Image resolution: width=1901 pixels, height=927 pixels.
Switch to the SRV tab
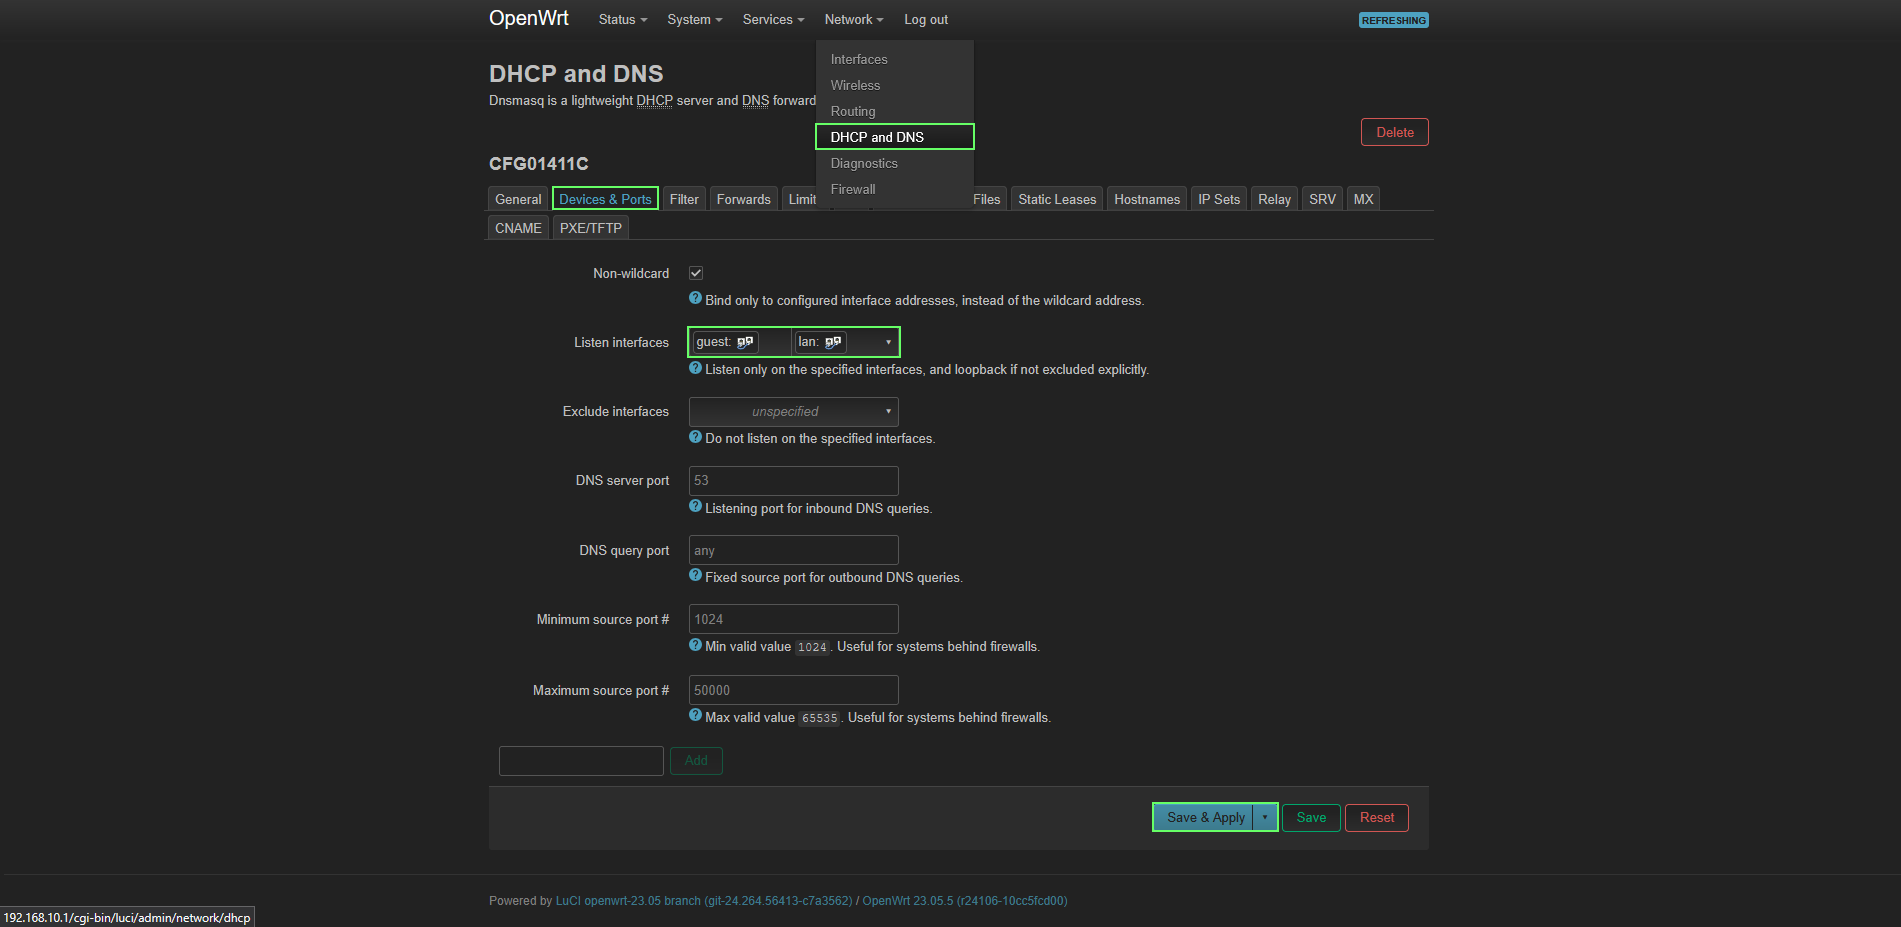coord(1322,199)
